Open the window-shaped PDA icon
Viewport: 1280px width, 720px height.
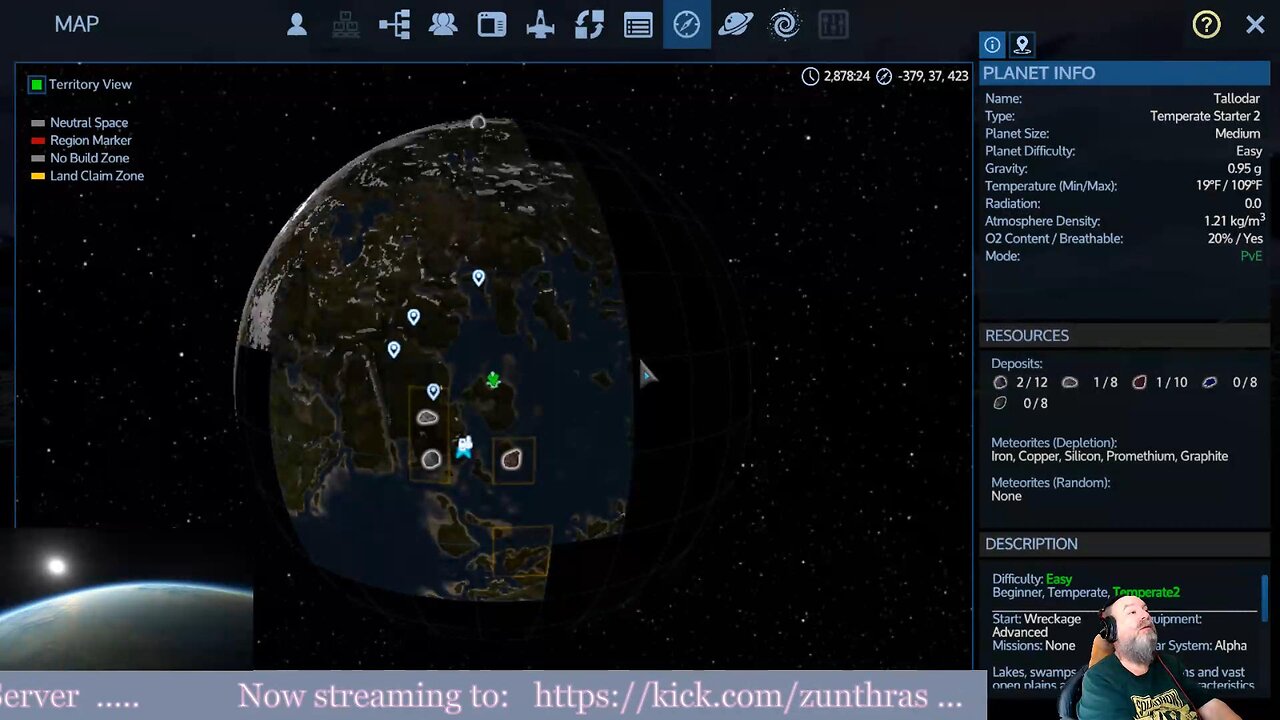click(492, 25)
